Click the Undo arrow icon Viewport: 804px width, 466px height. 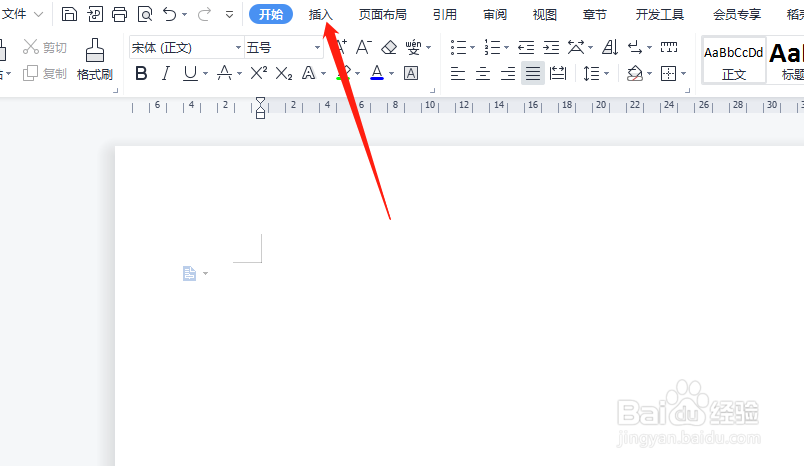(170, 14)
